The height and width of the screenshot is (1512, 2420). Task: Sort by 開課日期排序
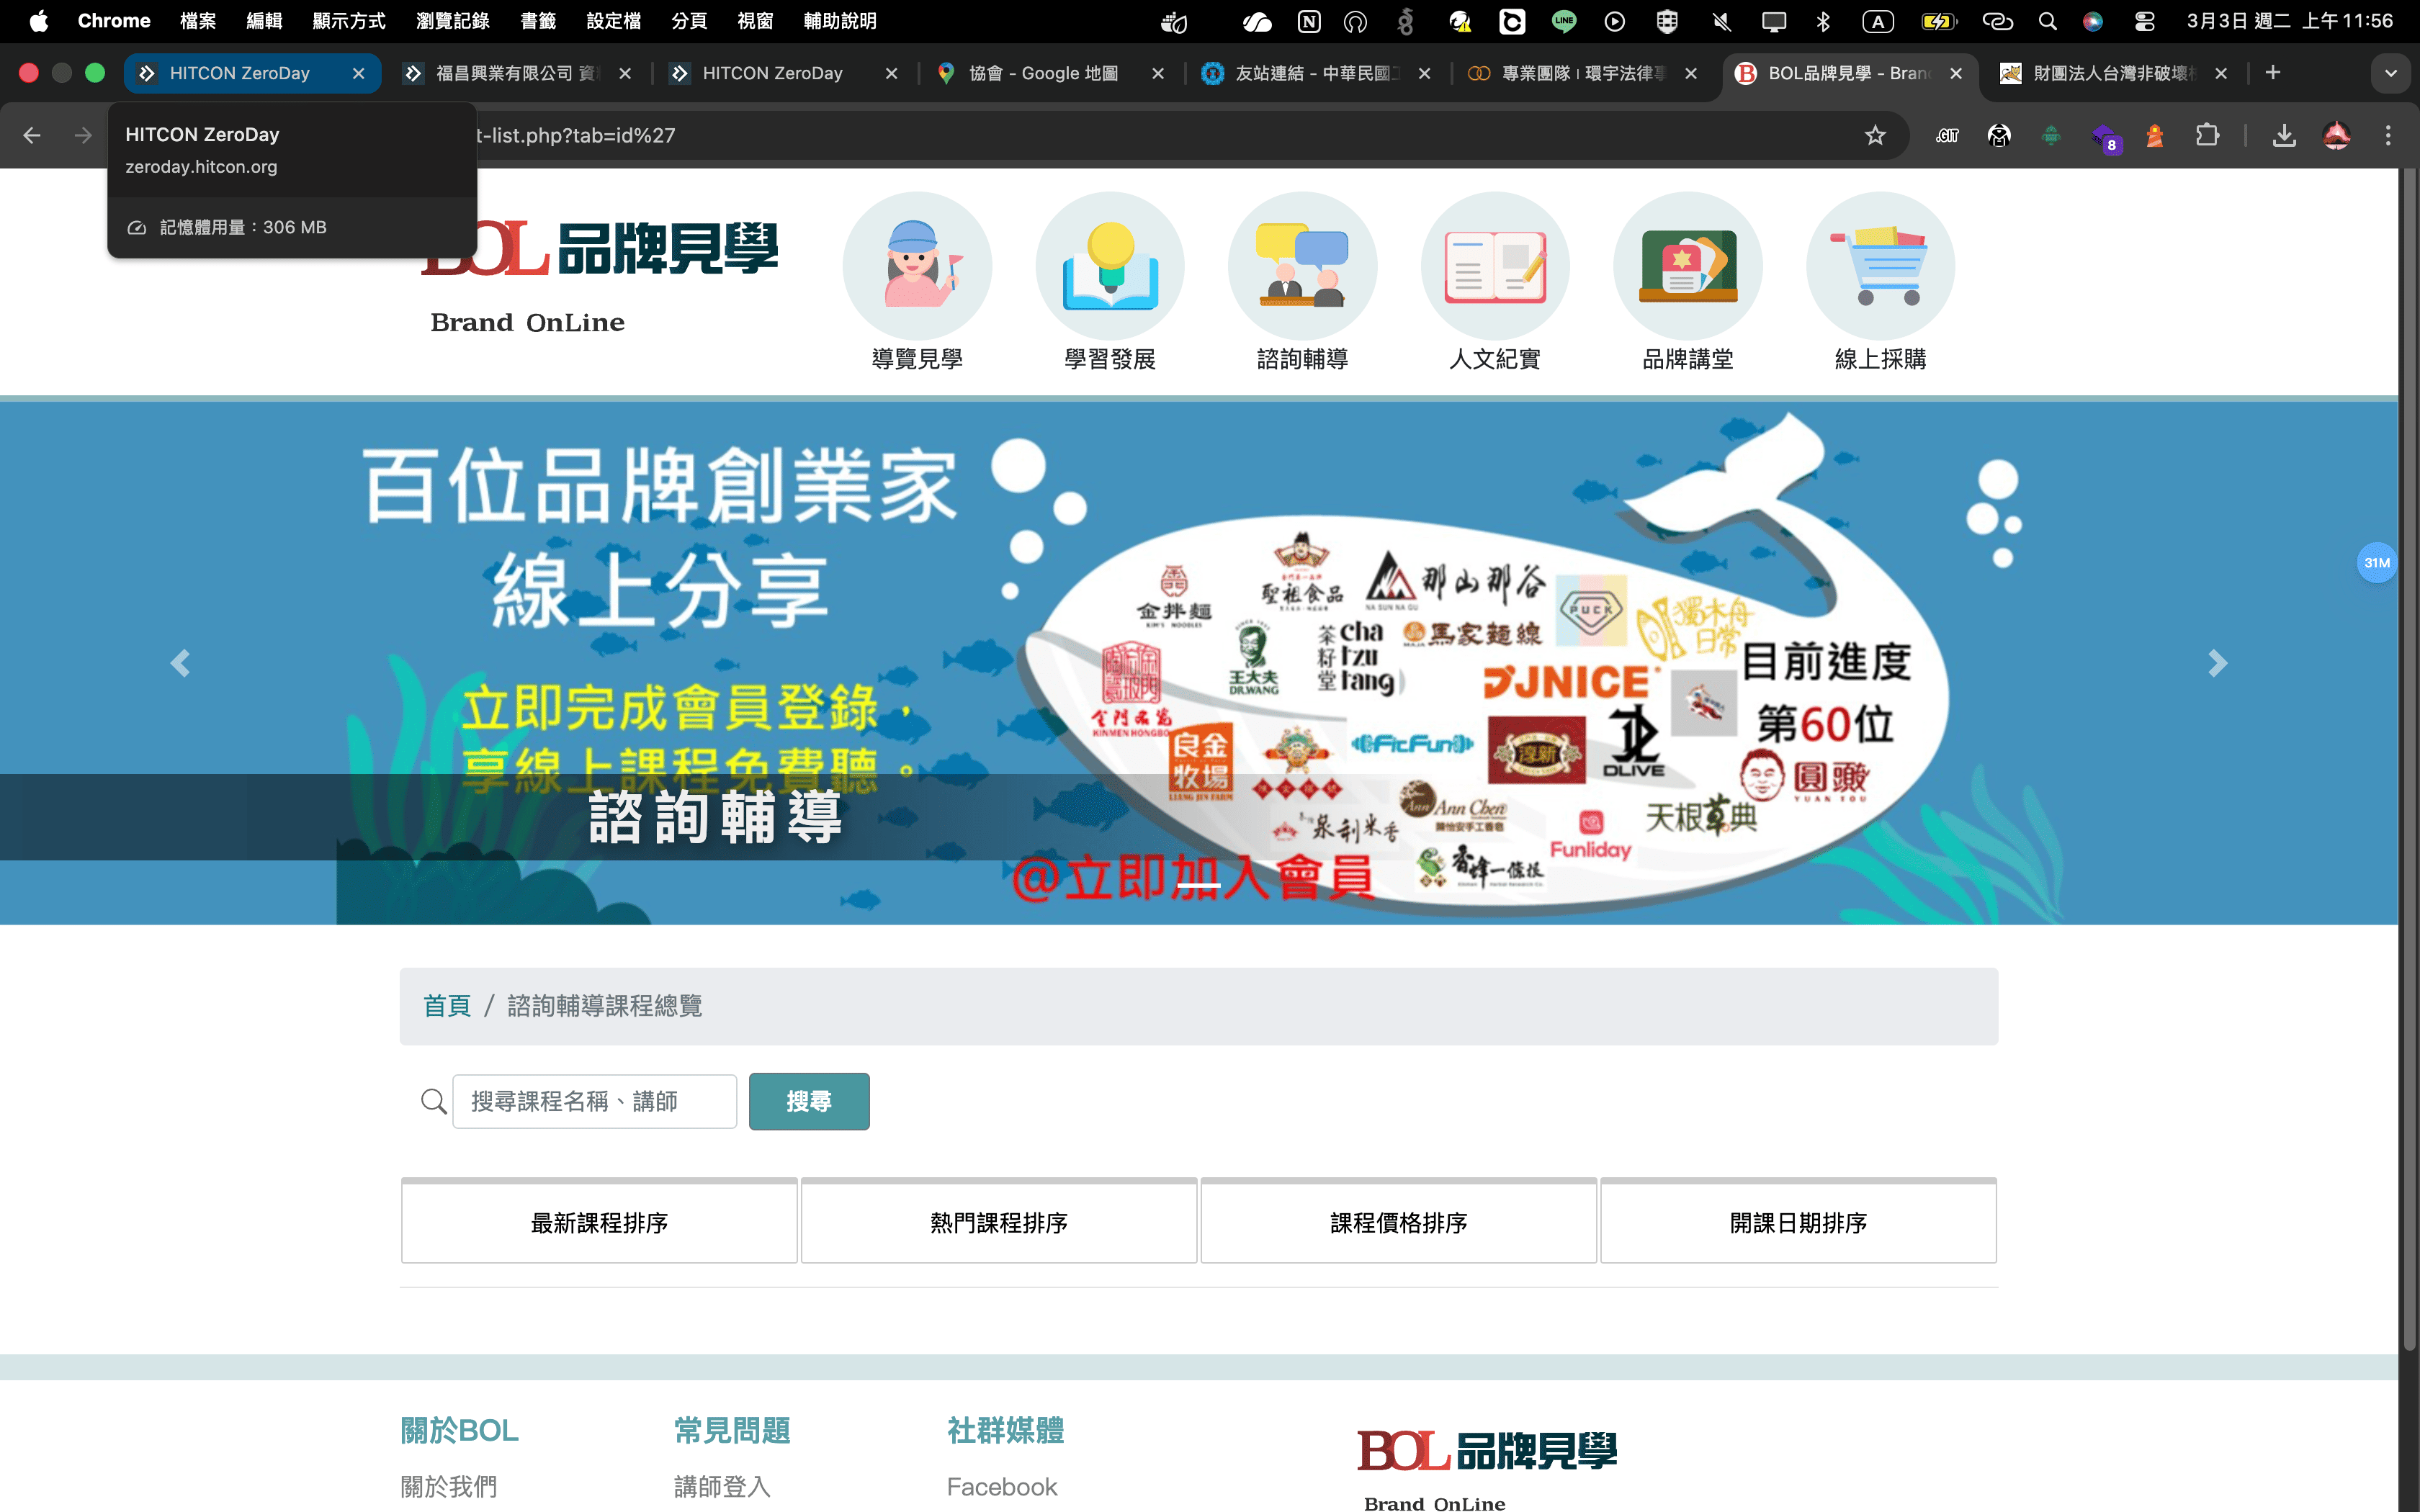click(1798, 1222)
